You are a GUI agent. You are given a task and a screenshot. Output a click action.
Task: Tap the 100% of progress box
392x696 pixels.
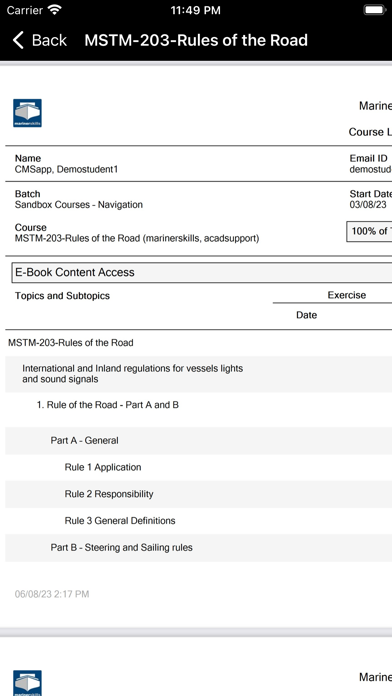click(x=369, y=231)
